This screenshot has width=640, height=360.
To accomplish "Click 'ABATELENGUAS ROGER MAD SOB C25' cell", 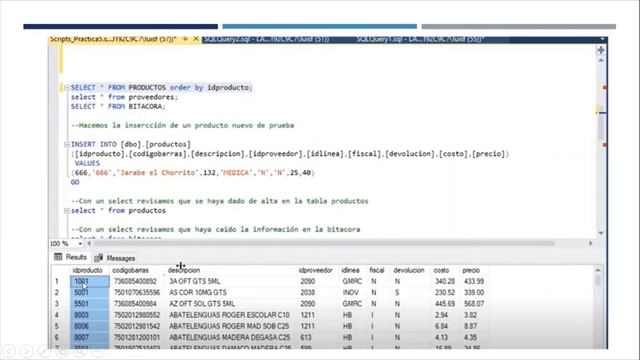I will pyautogui.click(x=229, y=326).
